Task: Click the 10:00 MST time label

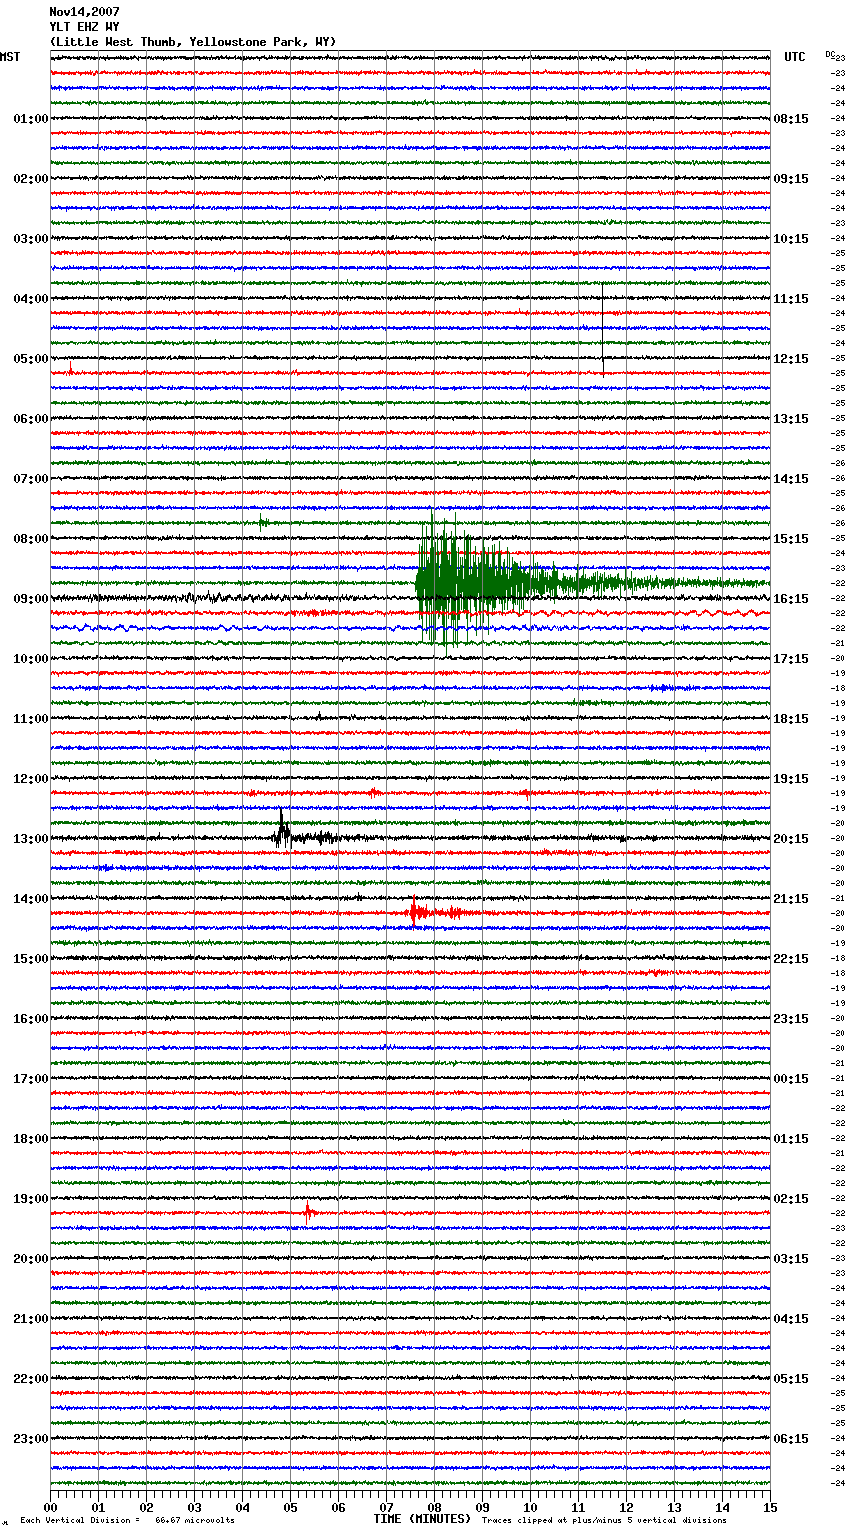Action: pos(31,659)
